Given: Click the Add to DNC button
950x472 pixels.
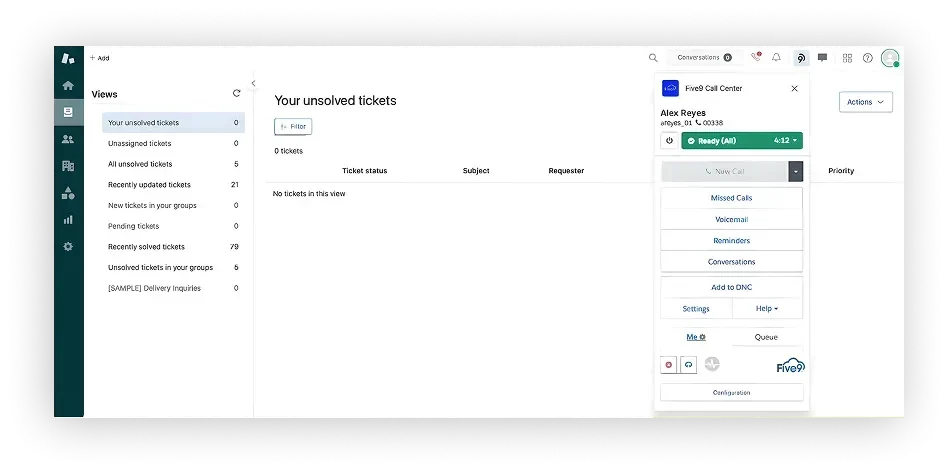Looking at the screenshot, I should point(731,287).
